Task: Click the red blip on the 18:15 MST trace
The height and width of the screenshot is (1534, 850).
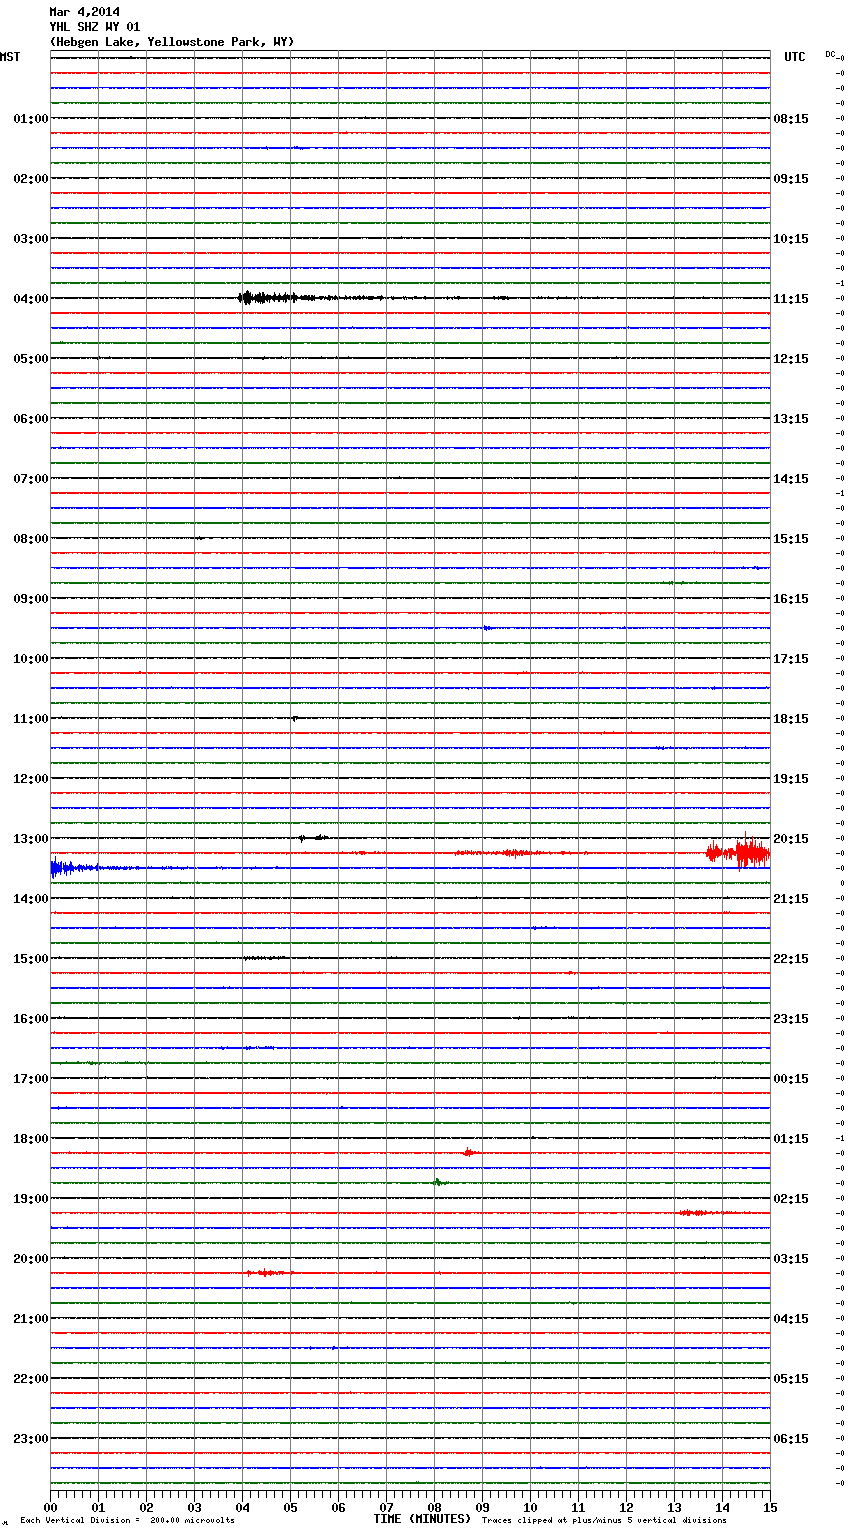Action: click(470, 1153)
